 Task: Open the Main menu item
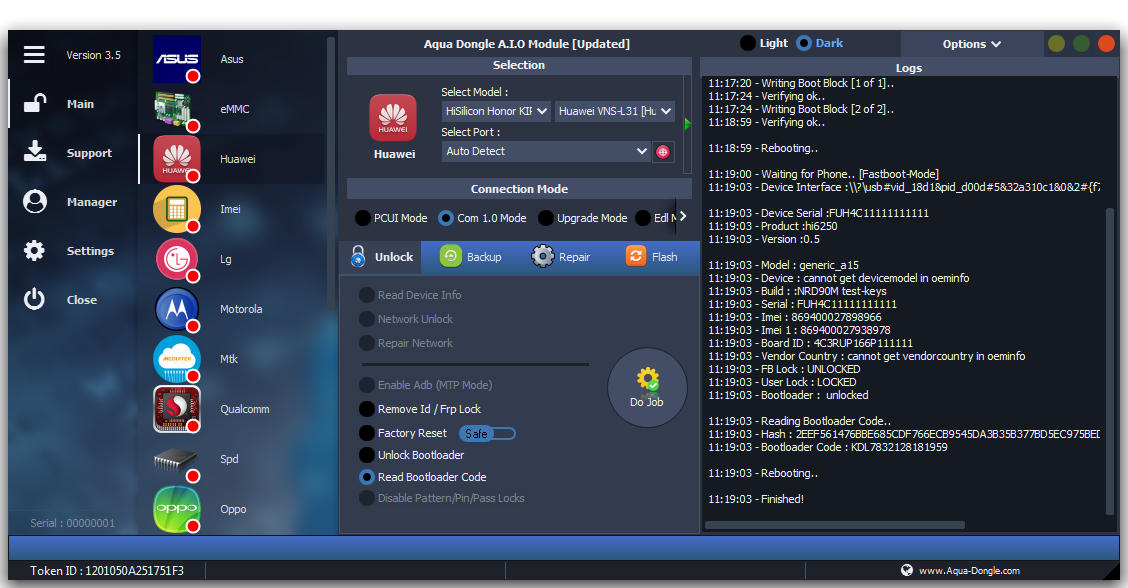coord(81,104)
